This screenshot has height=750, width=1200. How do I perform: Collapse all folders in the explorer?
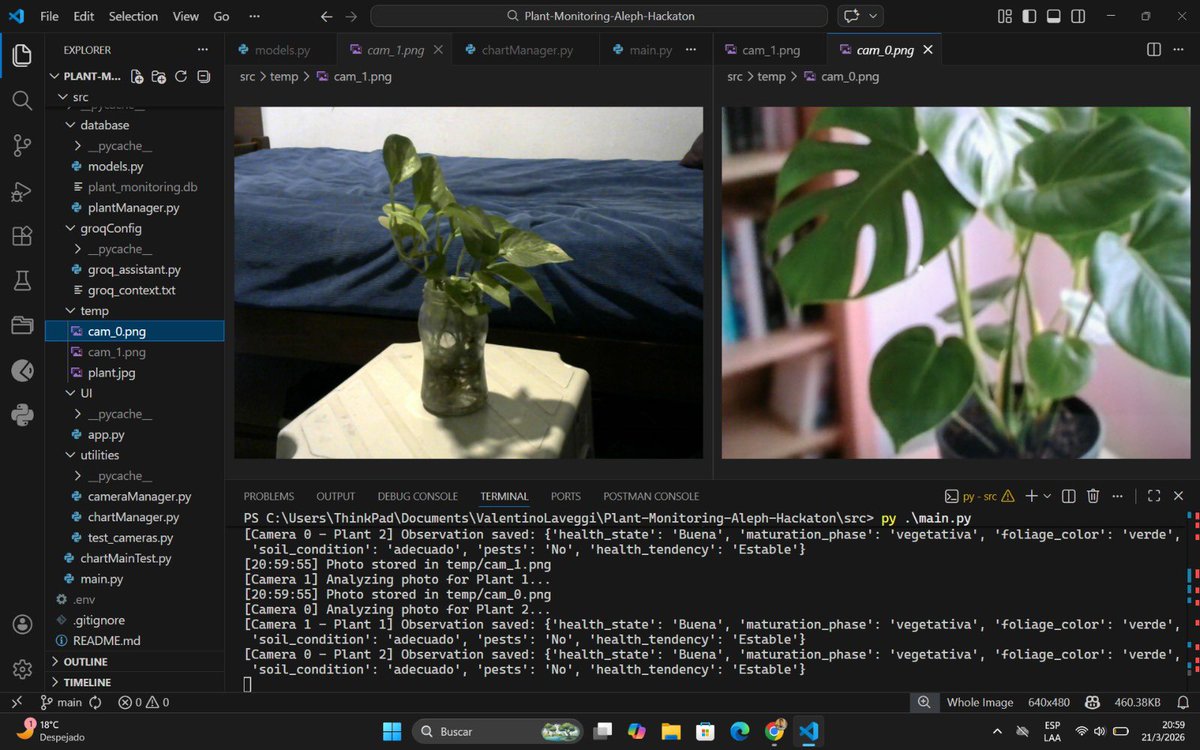coord(203,76)
